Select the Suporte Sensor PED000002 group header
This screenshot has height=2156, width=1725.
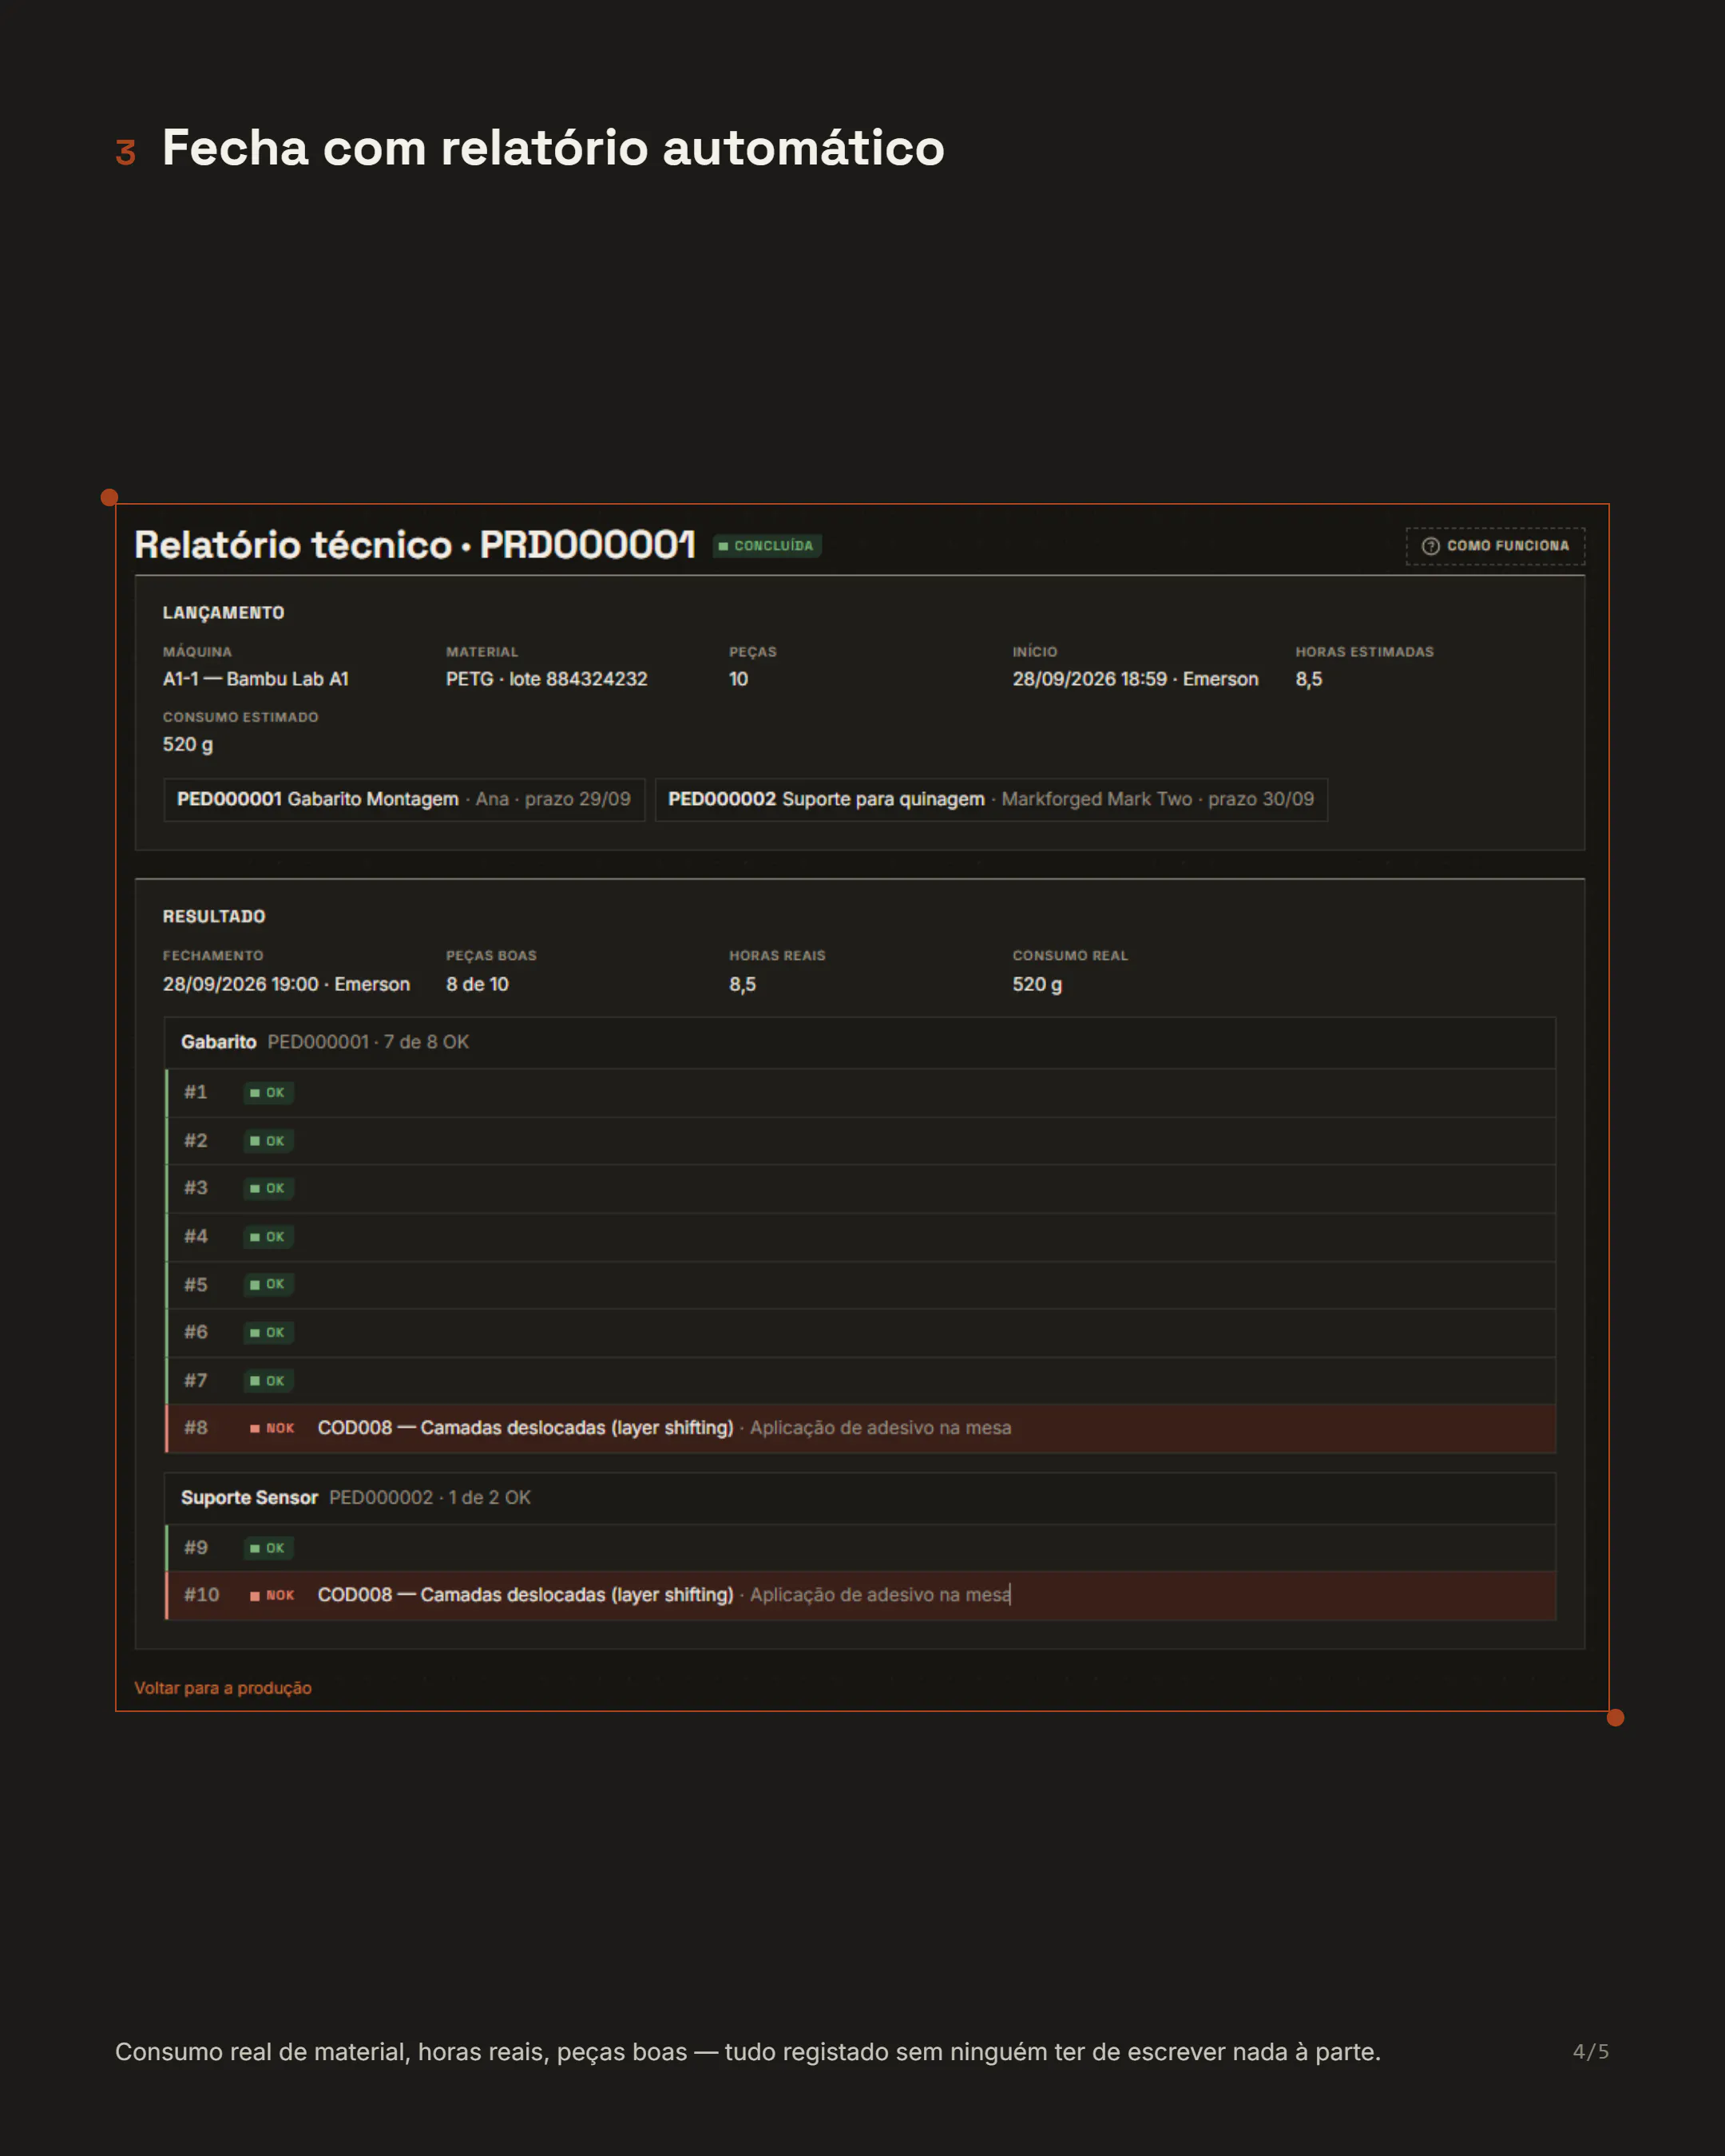point(860,1498)
